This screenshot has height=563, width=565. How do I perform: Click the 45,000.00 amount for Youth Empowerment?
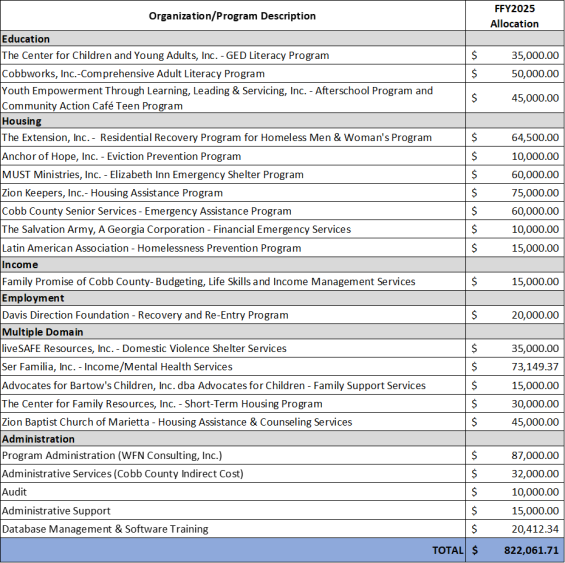click(x=535, y=98)
